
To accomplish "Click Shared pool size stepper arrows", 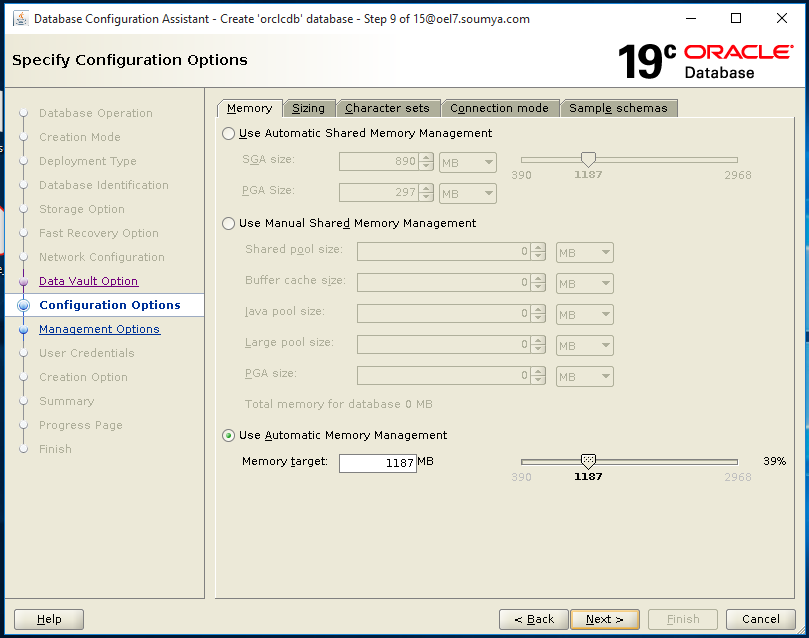I will 538,252.
